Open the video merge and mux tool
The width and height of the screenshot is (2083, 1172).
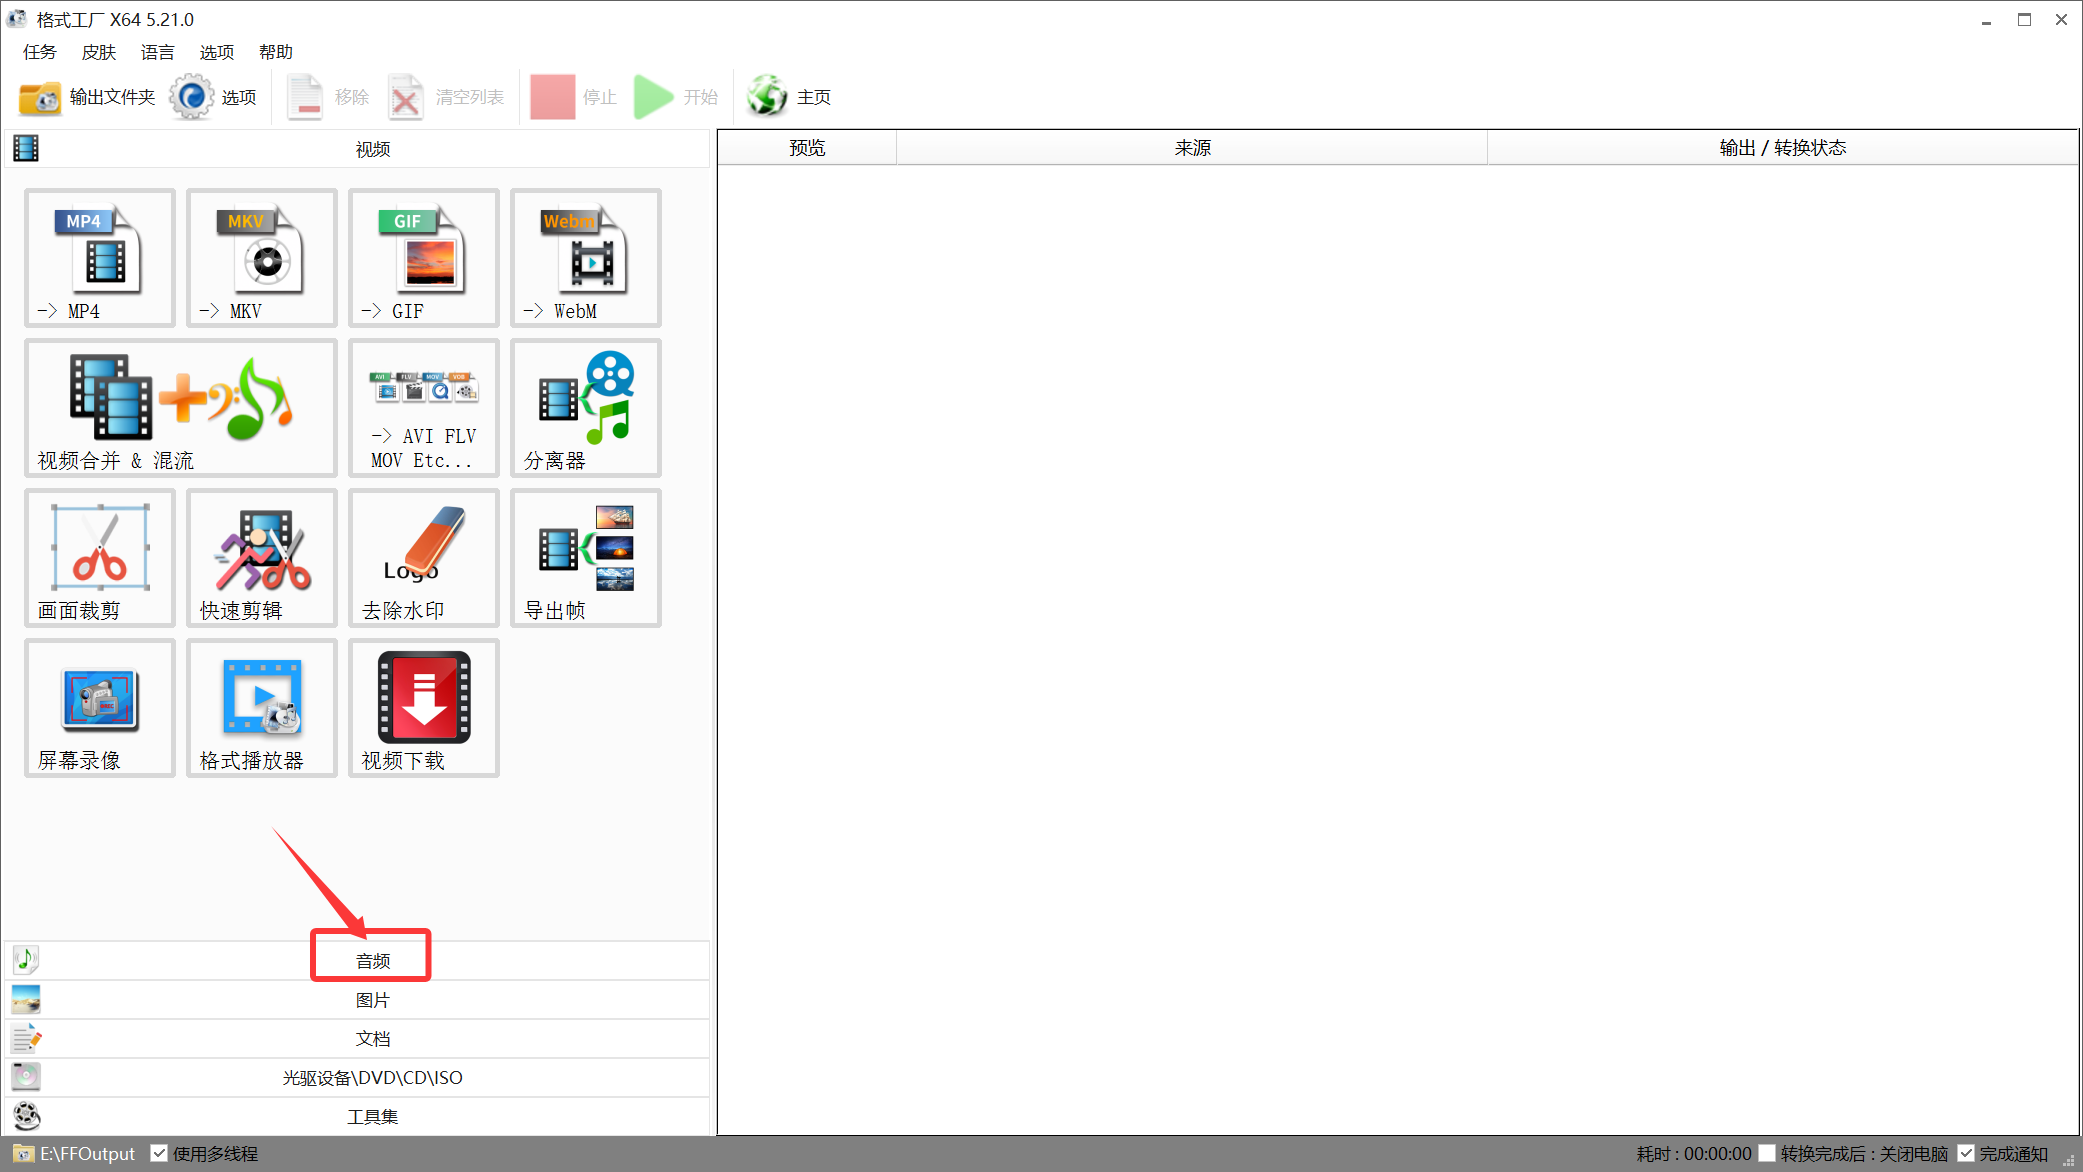click(180, 408)
